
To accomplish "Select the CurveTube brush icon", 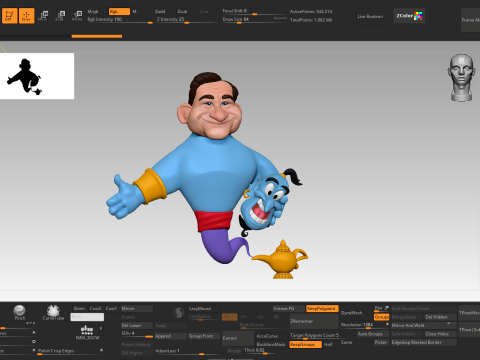I will tap(53, 312).
